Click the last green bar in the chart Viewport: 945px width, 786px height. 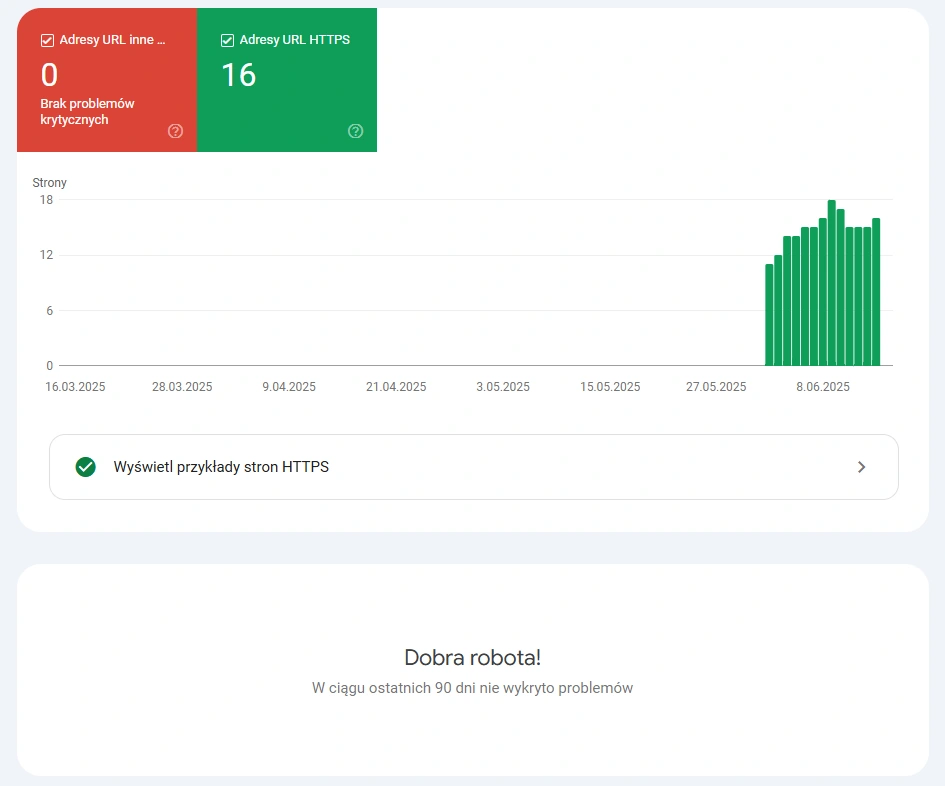876,293
